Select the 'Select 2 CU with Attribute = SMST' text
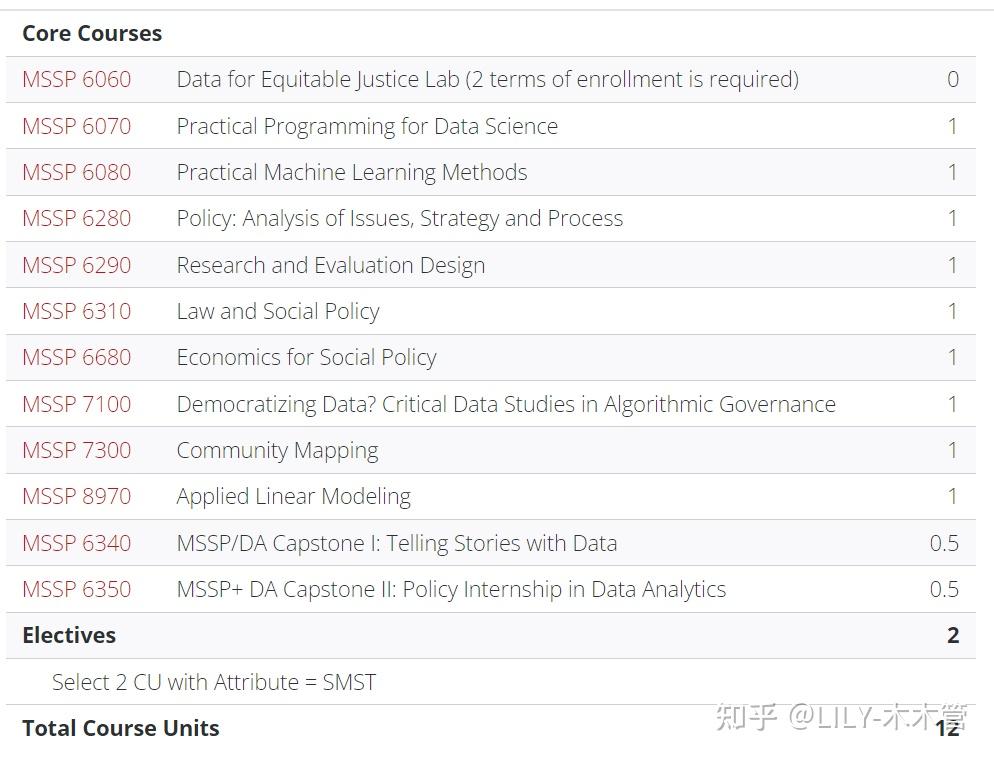This screenshot has width=994, height=757. [214, 682]
